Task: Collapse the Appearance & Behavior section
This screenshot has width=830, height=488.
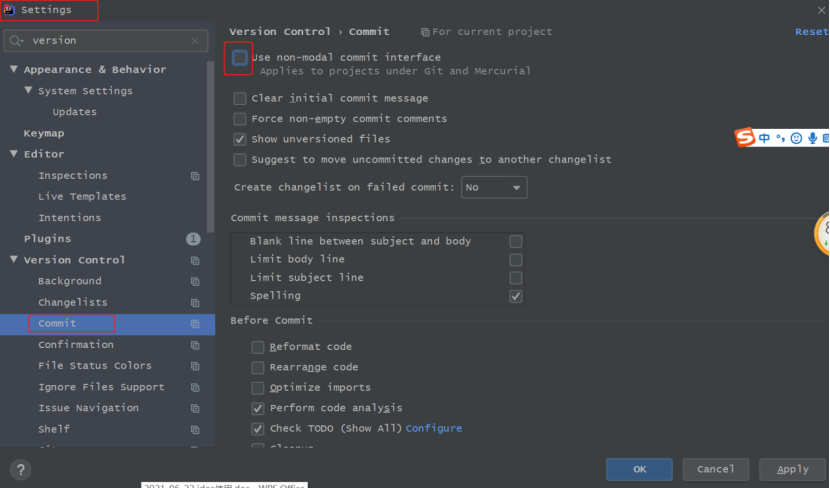Action: [x=14, y=70]
